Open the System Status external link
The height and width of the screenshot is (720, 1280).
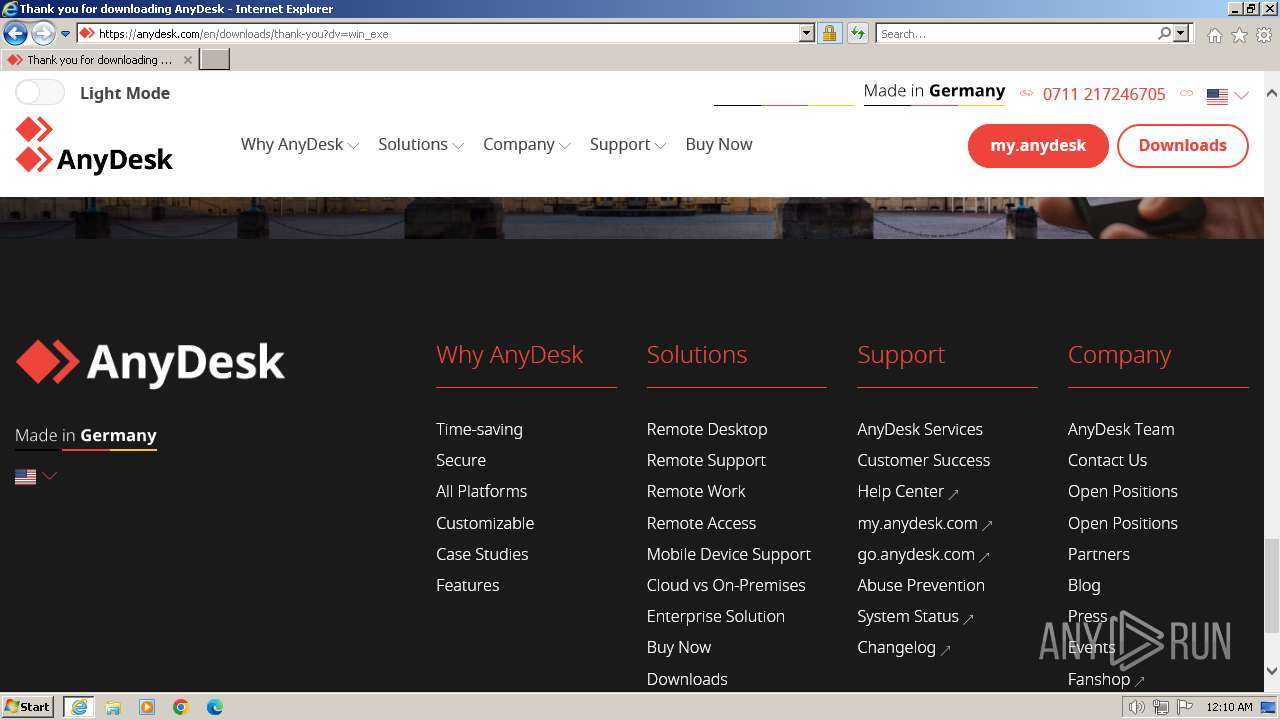(x=915, y=617)
